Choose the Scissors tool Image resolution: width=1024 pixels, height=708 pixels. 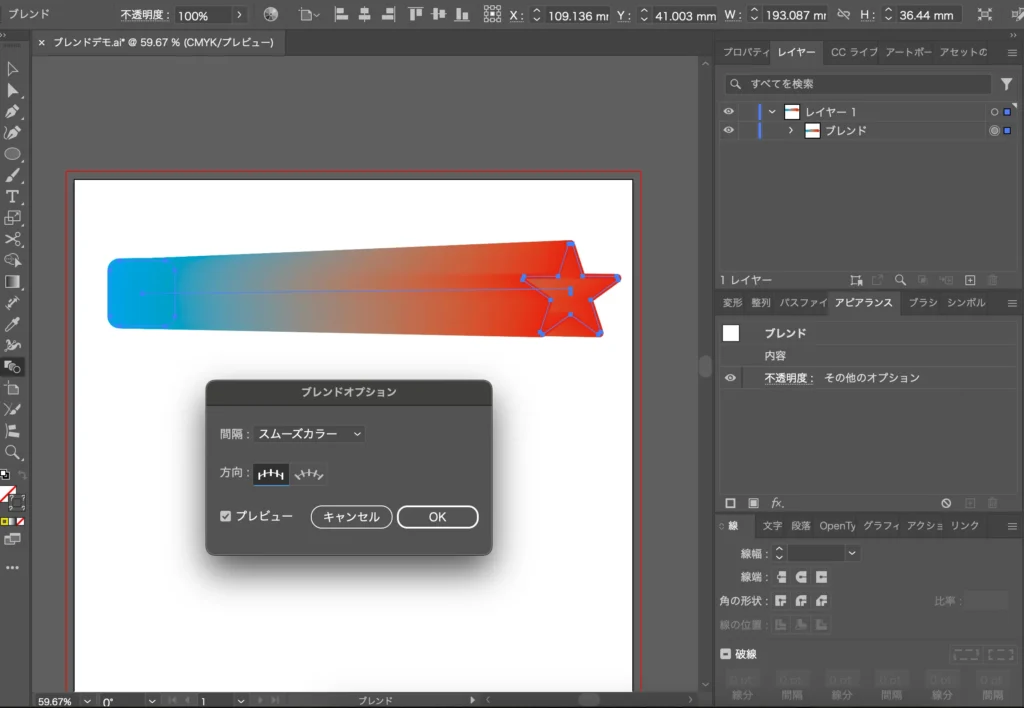click(13, 239)
